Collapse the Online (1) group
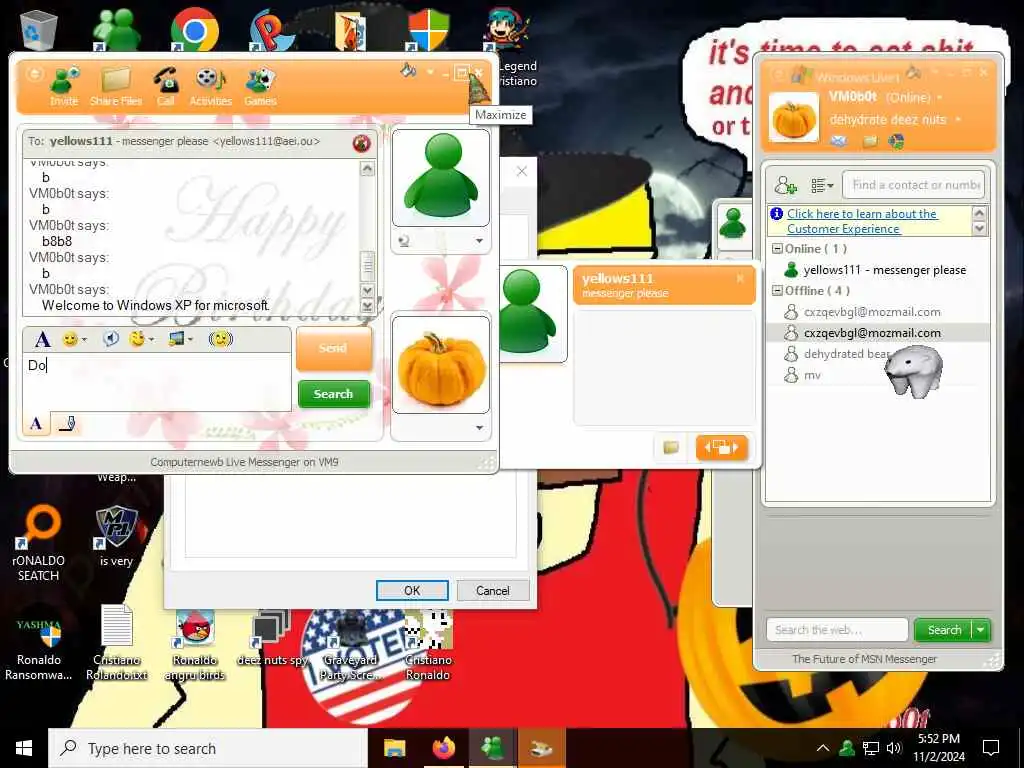The image size is (1024, 768). click(777, 248)
